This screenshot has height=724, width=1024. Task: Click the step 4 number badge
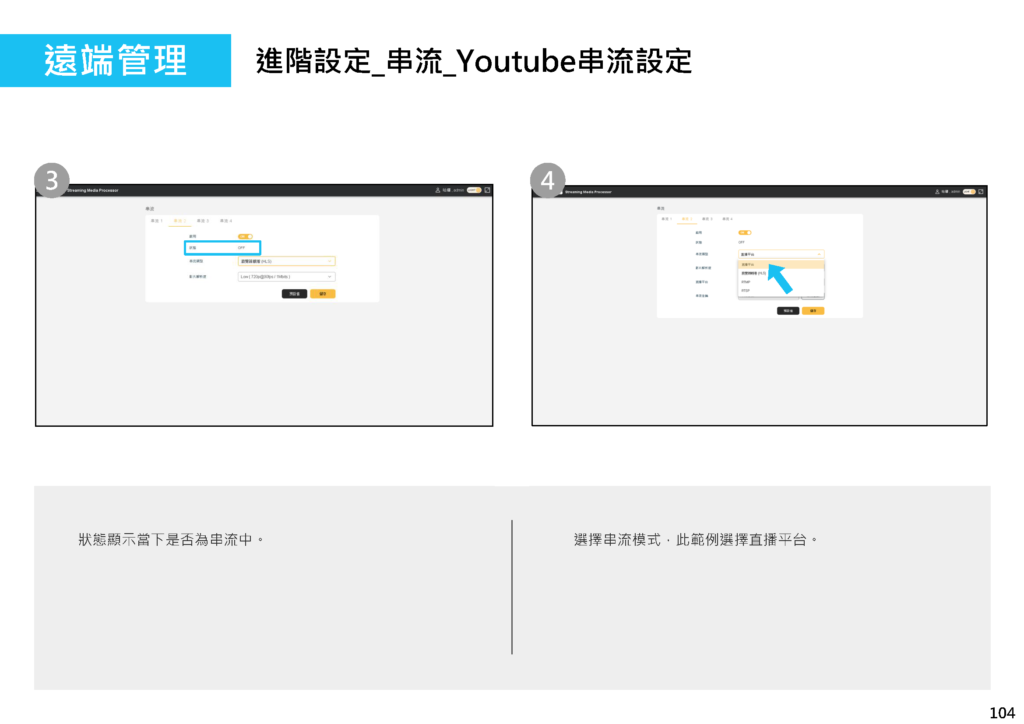pos(548,180)
